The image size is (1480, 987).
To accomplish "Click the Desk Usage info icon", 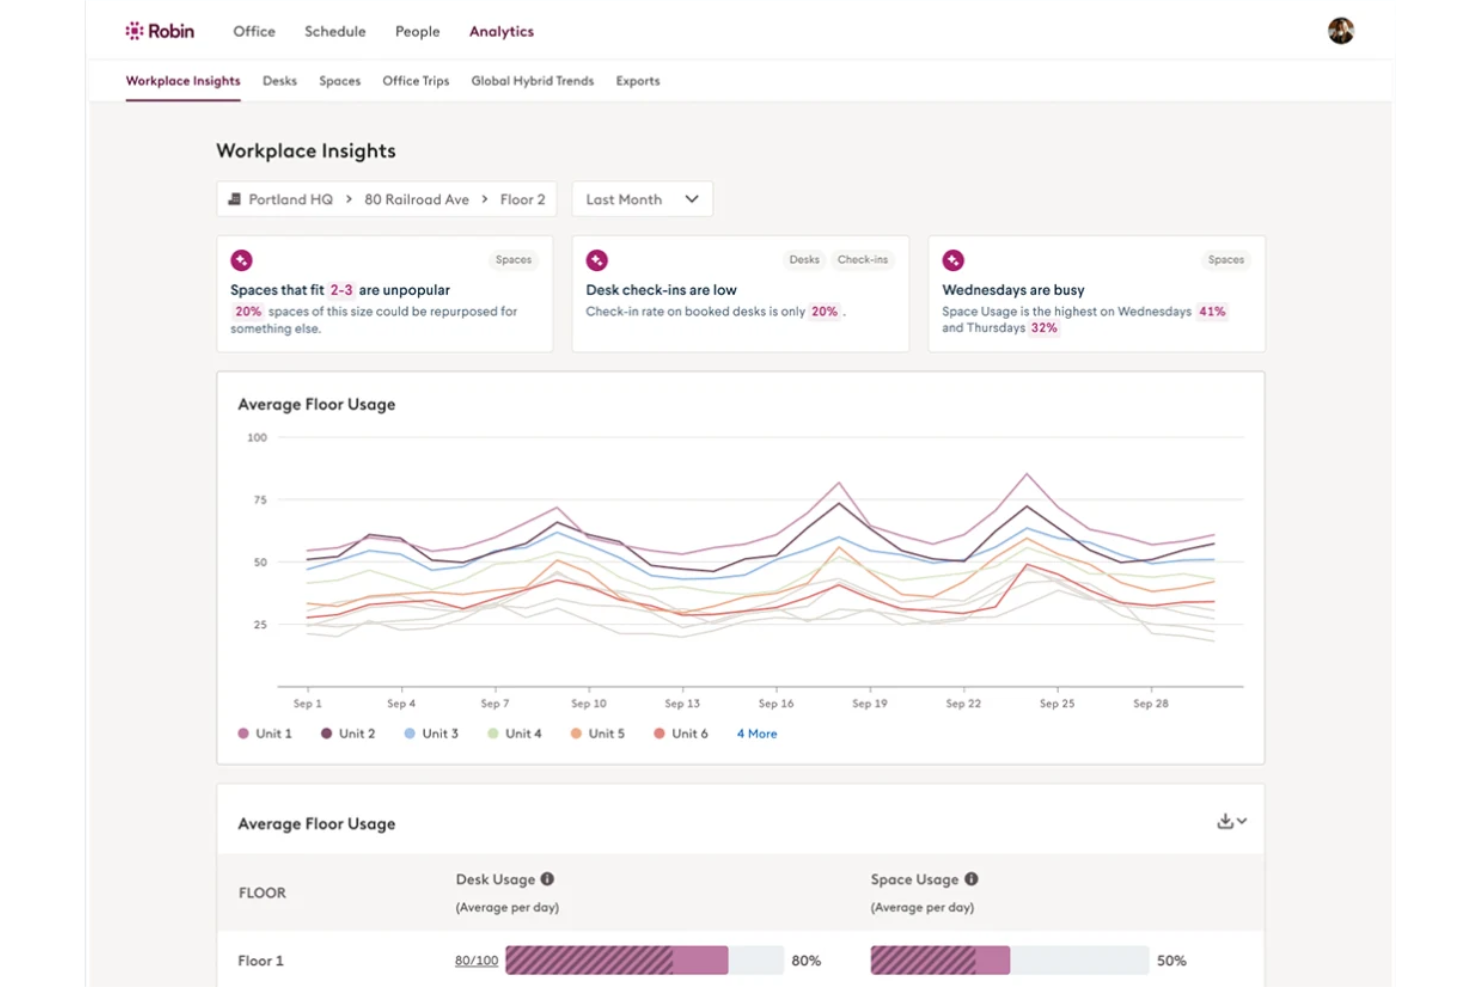I will point(547,879).
